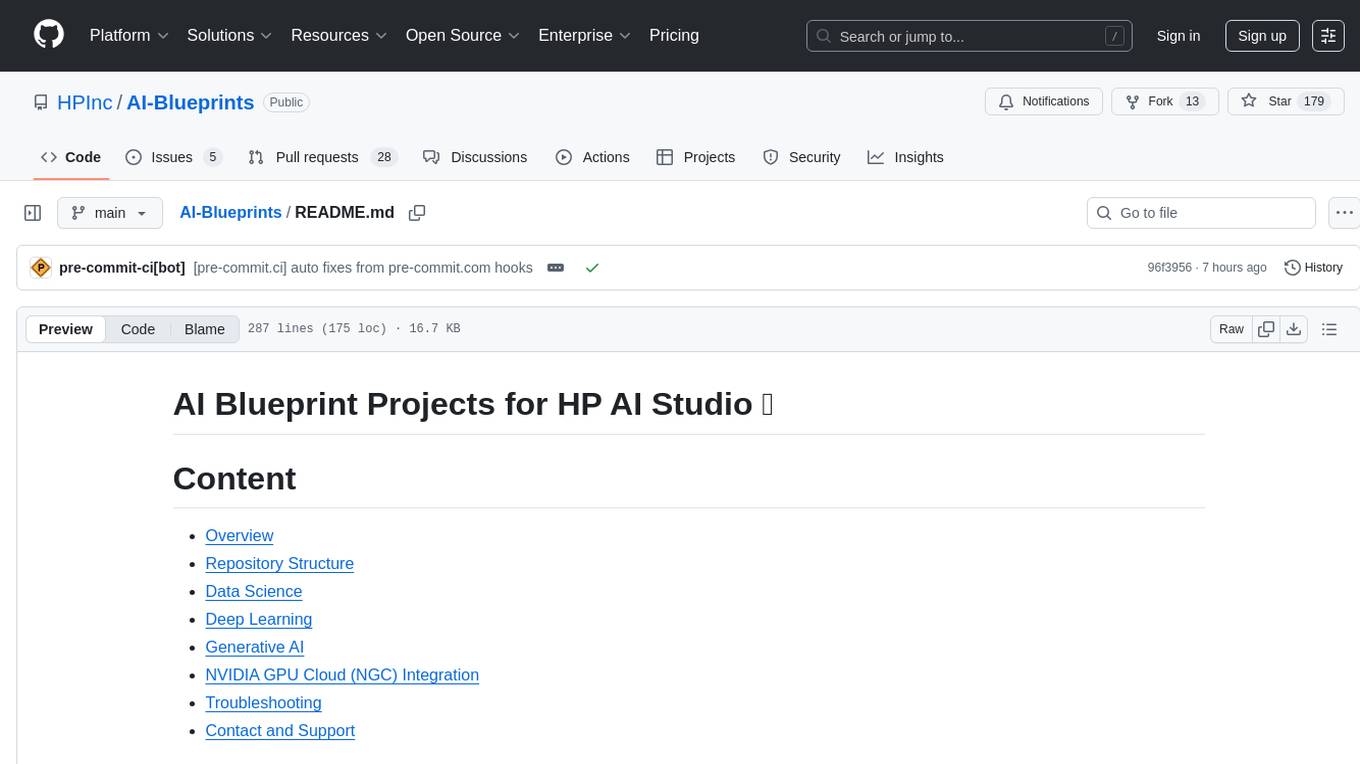Switch to the Projects tab
1360x764 pixels.
(696, 157)
